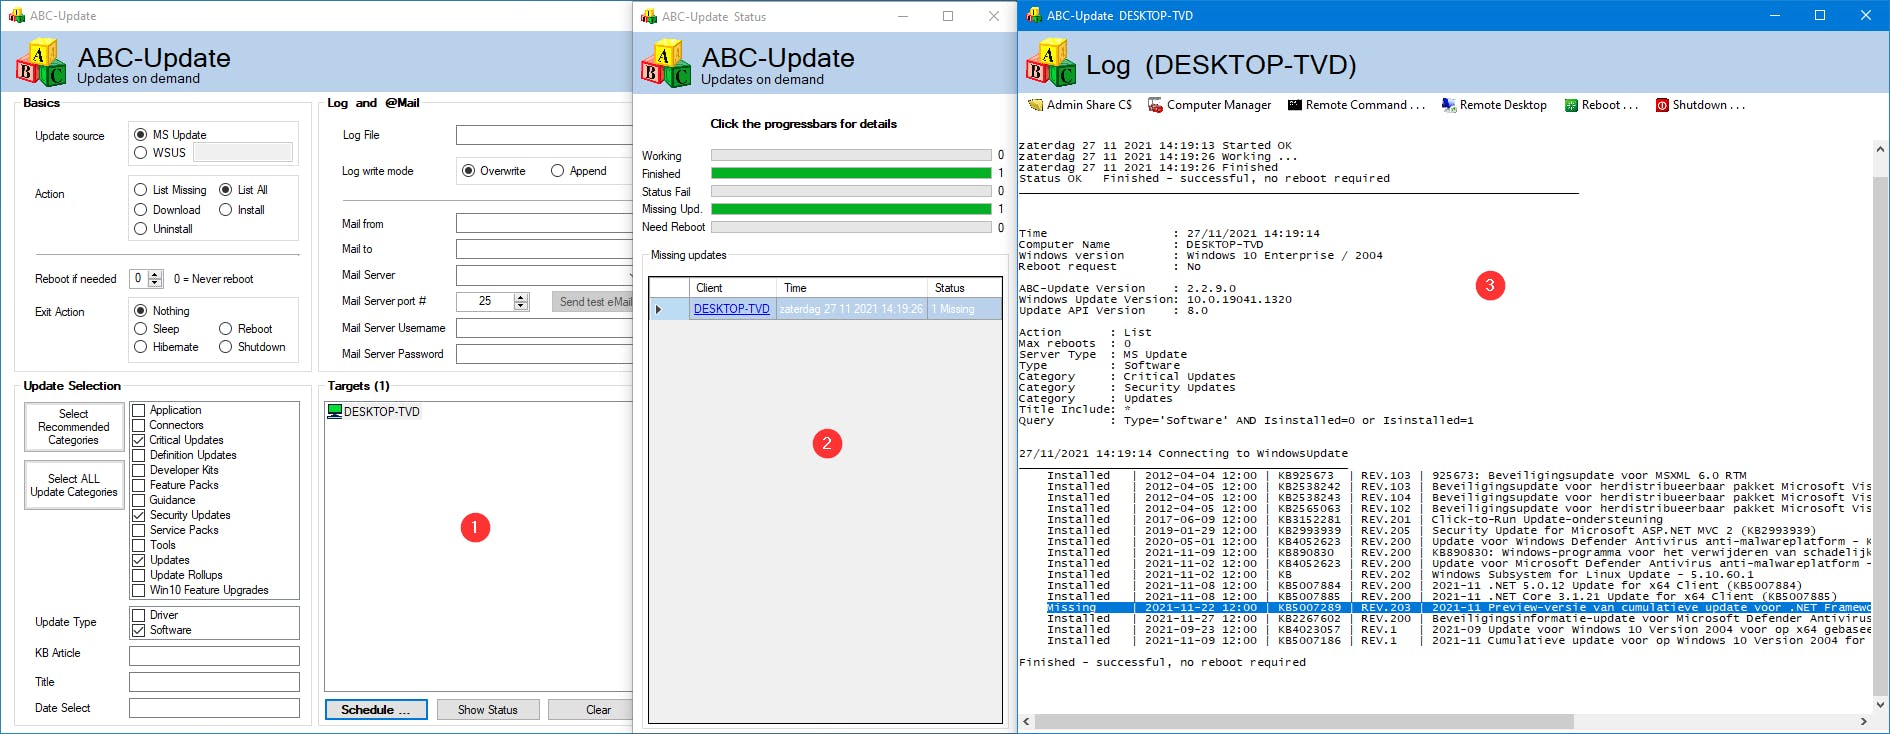Check the Driver update type
The width and height of the screenshot is (1890, 734).
click(x=139, y=615)
